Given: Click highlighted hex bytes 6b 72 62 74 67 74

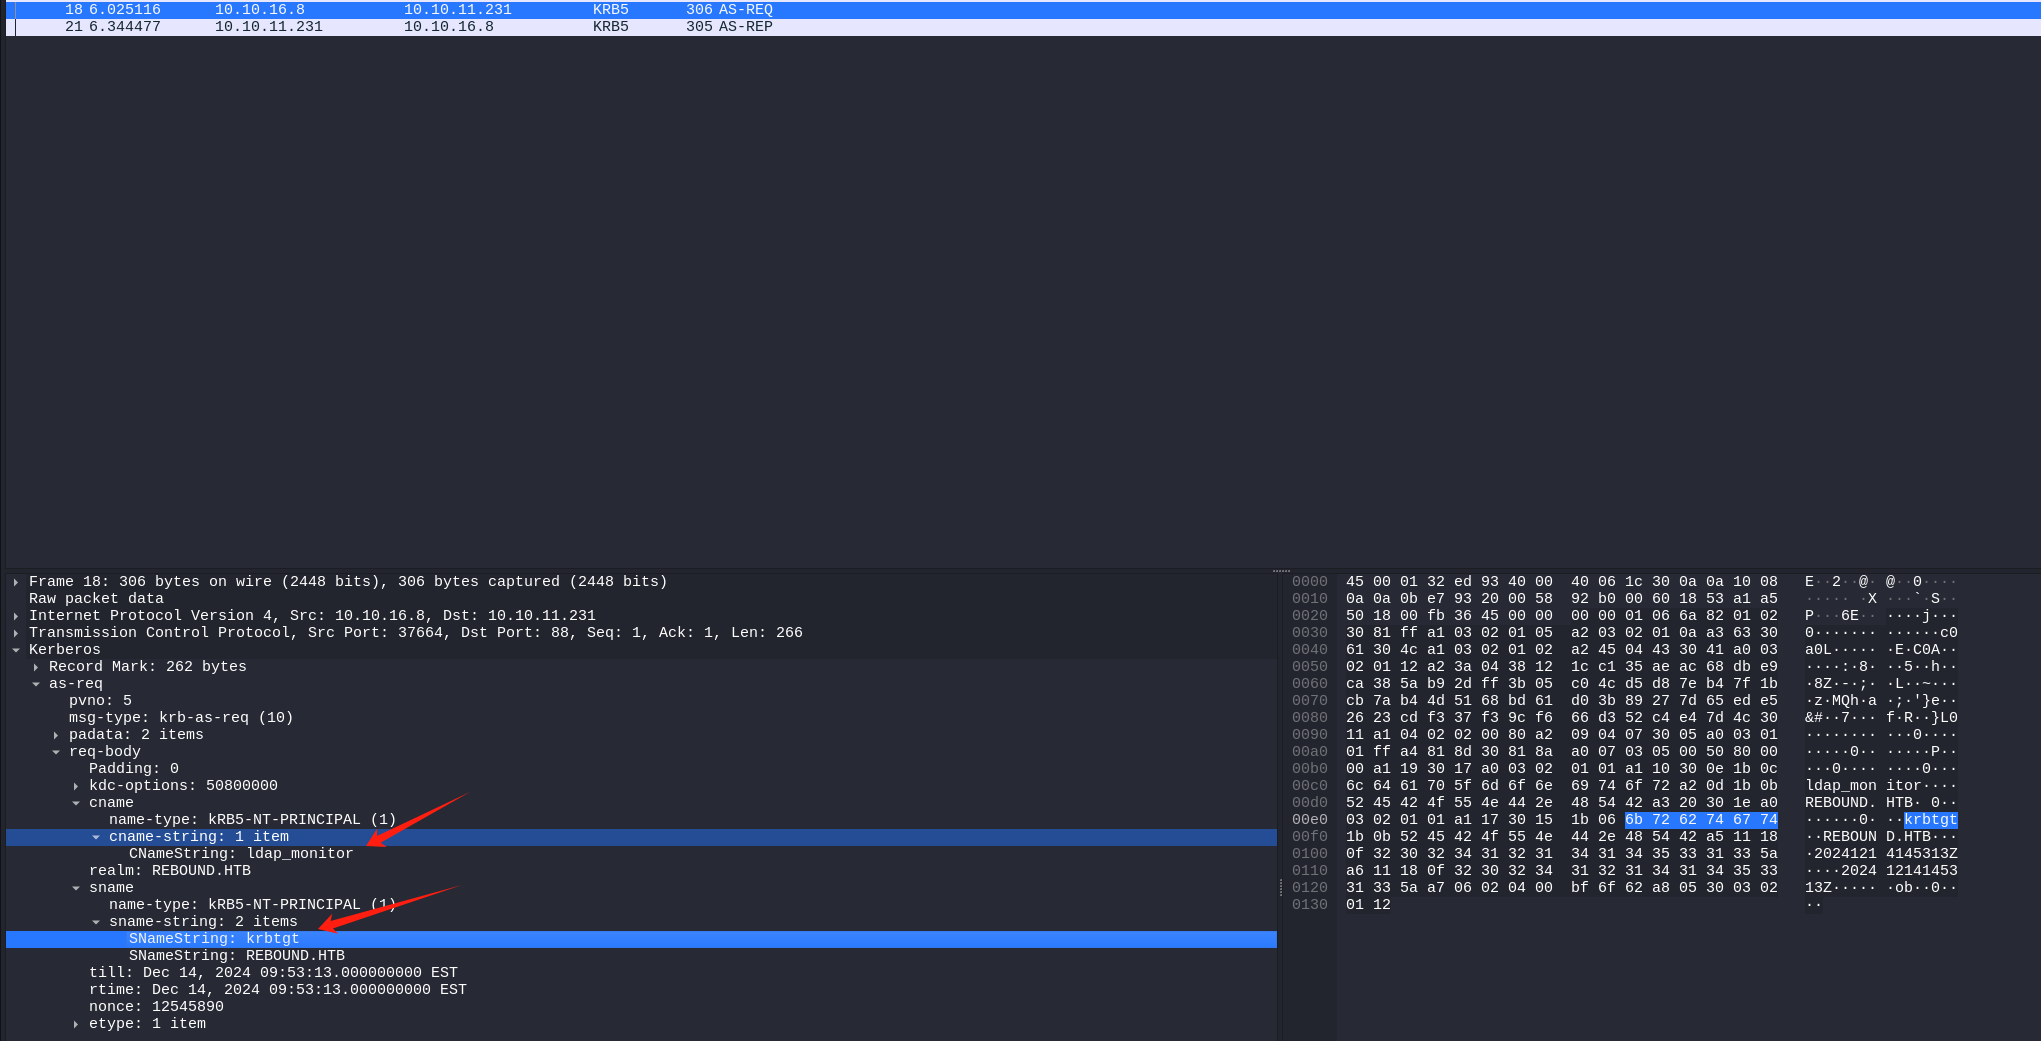Looking at the screenshot, I should pyautogui.click(x=1701, y=820).
